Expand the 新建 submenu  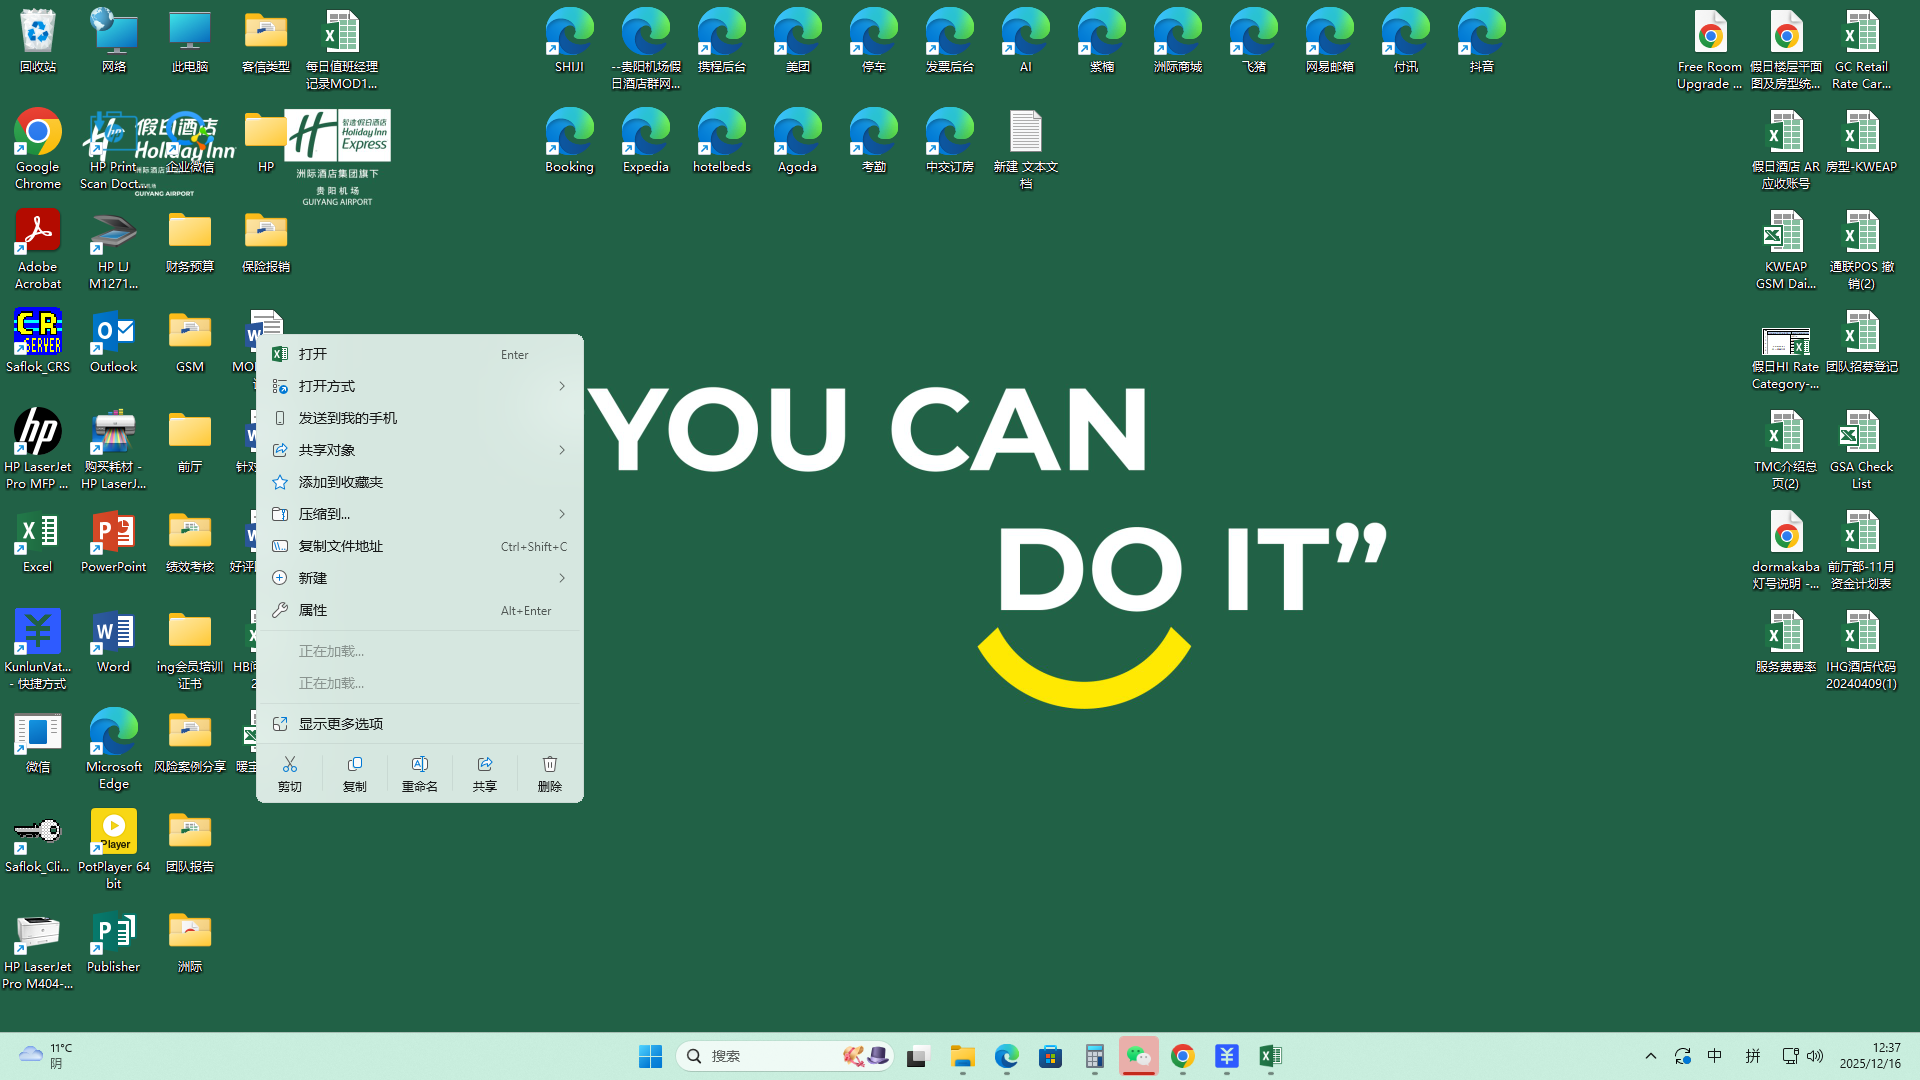[420, 578]
